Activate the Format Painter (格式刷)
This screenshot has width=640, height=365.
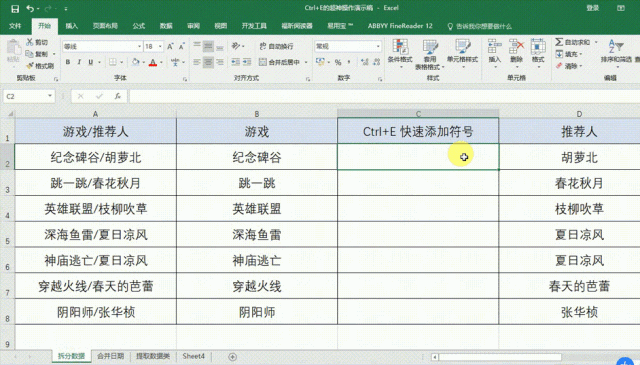[x=40, y=66]
